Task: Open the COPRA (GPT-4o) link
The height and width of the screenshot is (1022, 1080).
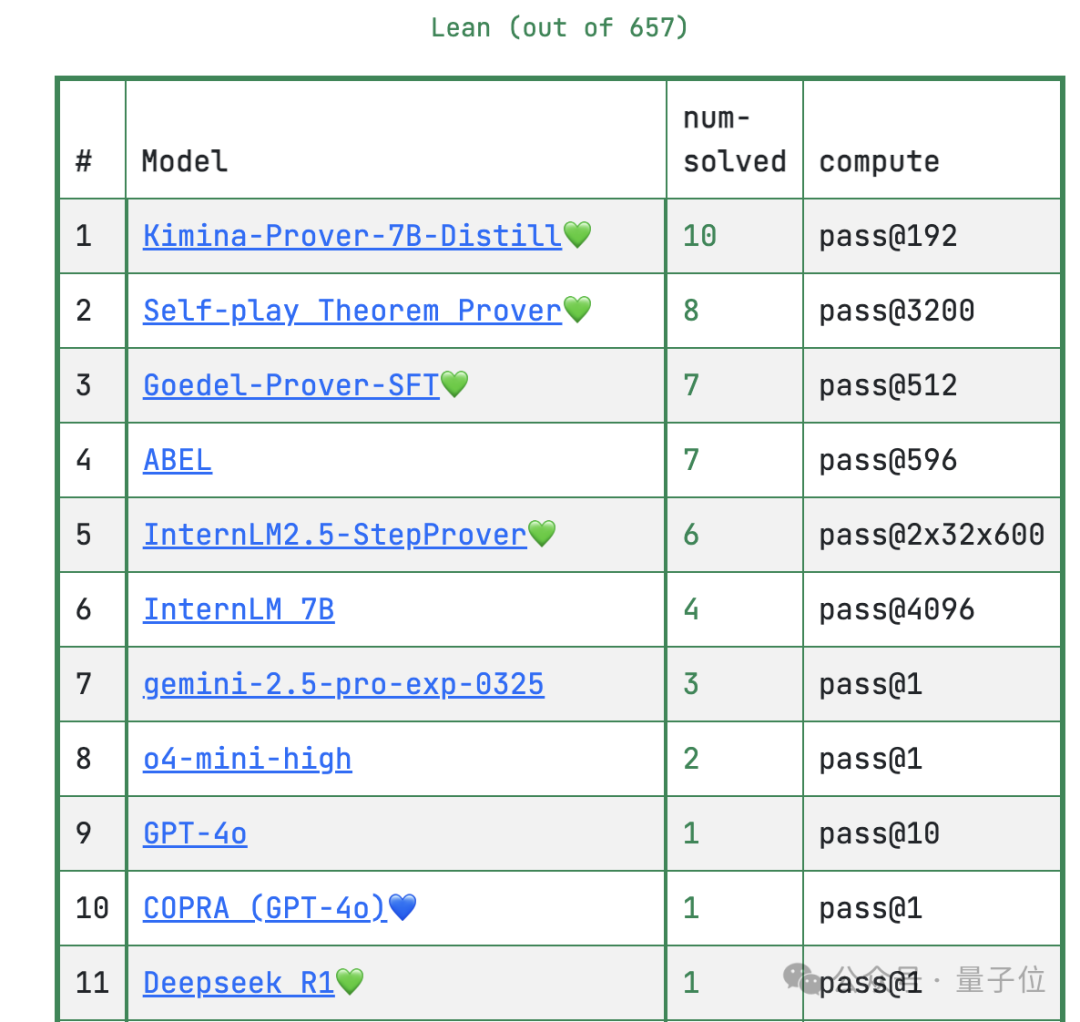Action: point(265,908)
